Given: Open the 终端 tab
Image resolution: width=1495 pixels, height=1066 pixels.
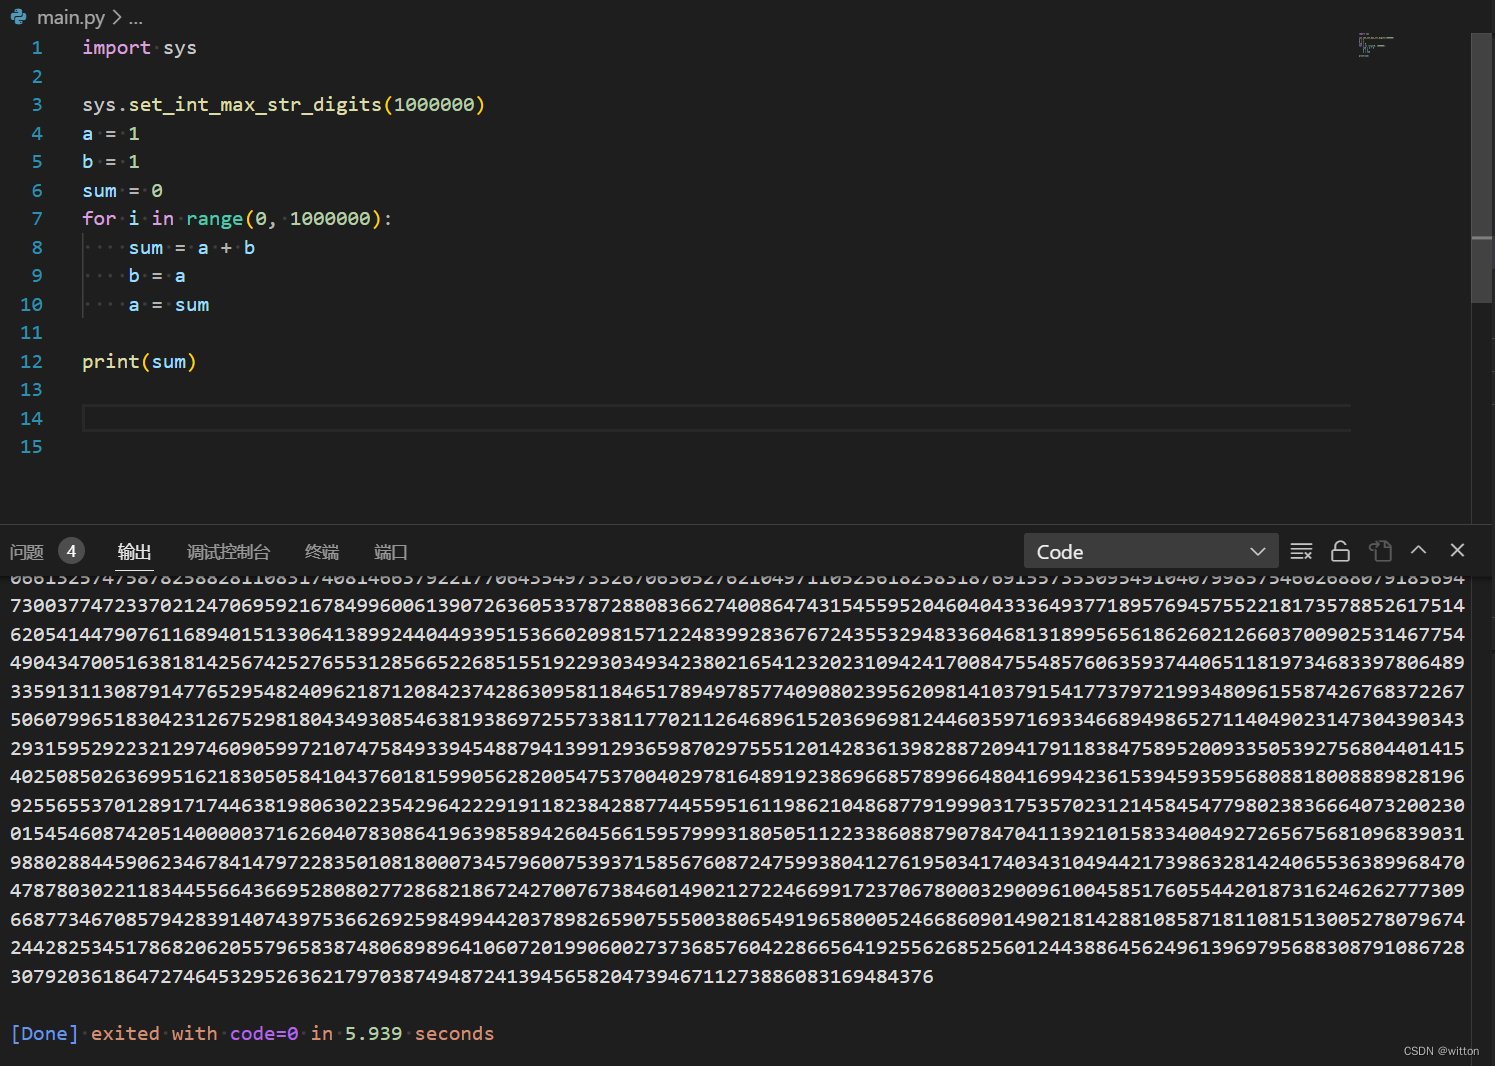Looking at the screenshot, I should 321,552.
